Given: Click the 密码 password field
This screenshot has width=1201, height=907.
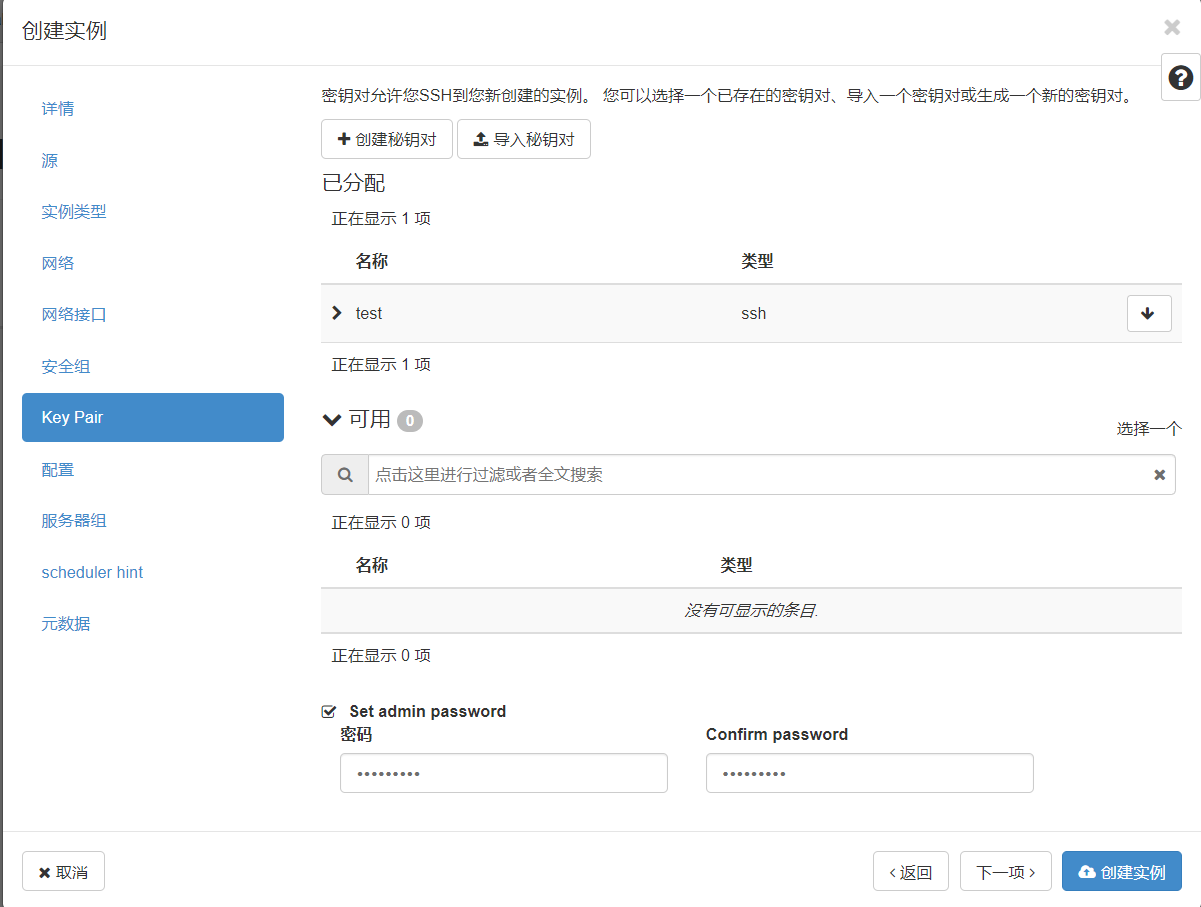Looking at the screenshot, I should coord(503,773).
